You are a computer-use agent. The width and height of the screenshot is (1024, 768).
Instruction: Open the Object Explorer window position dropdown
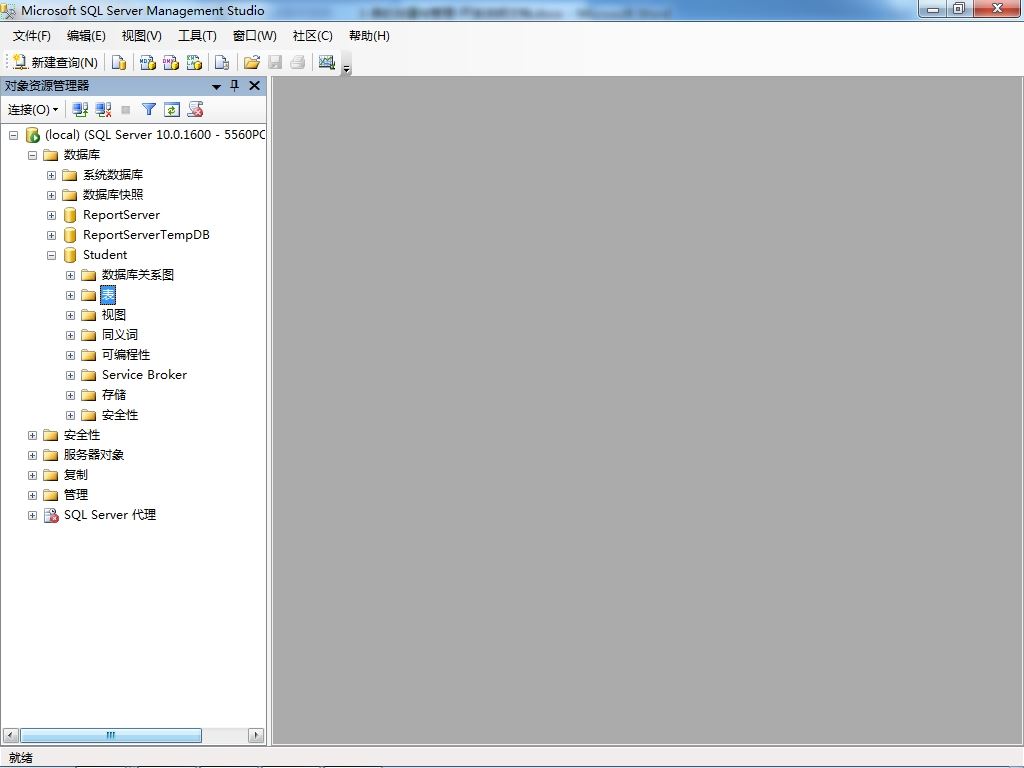coord(216,86)
